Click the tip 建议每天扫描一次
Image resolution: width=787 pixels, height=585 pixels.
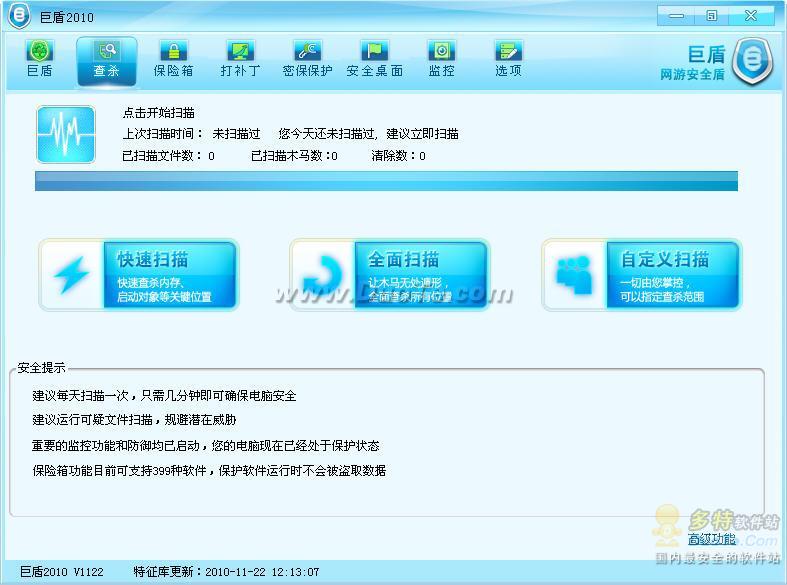tap(164, 396)
